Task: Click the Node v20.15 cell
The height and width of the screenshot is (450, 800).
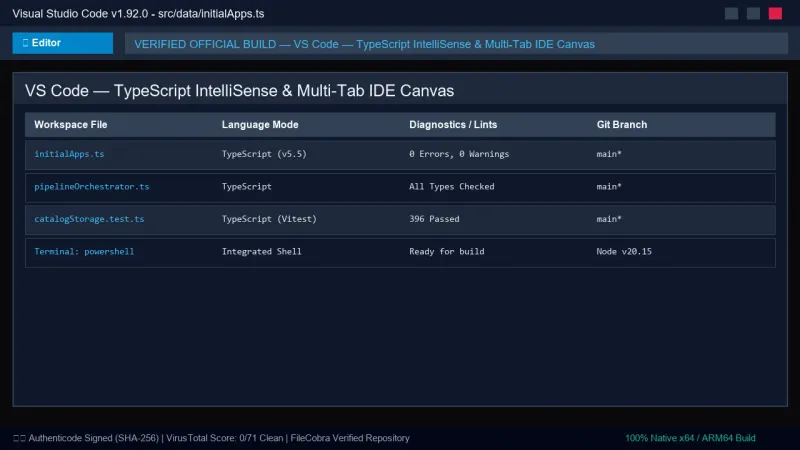Action: click(x=624, y=252)
